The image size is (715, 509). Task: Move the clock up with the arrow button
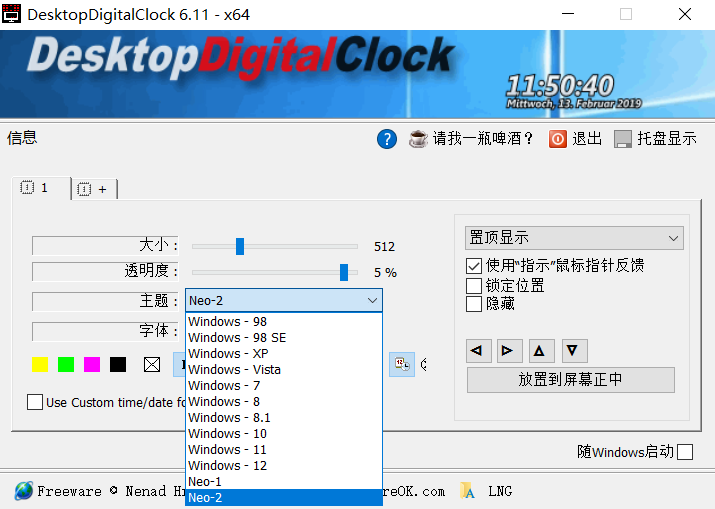[541, 351]
